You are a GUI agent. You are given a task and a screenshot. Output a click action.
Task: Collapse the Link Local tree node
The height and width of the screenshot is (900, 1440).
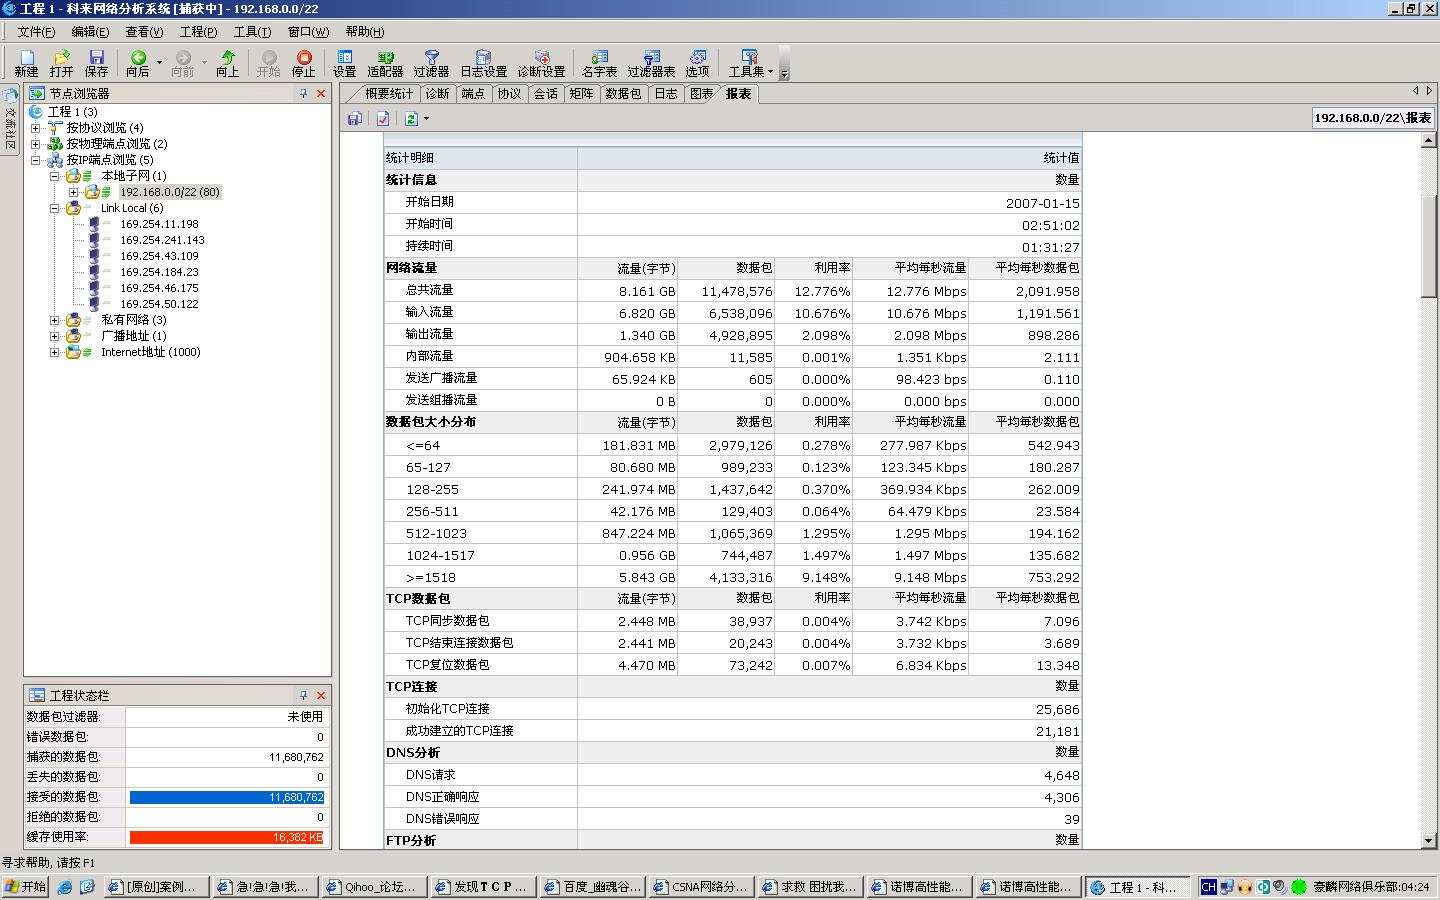(55, 208)
